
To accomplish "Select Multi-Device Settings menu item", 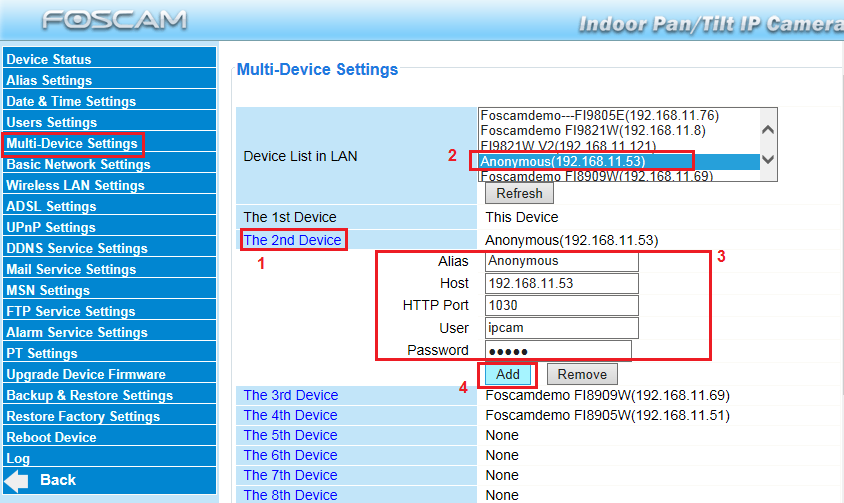I will point(109,143).
